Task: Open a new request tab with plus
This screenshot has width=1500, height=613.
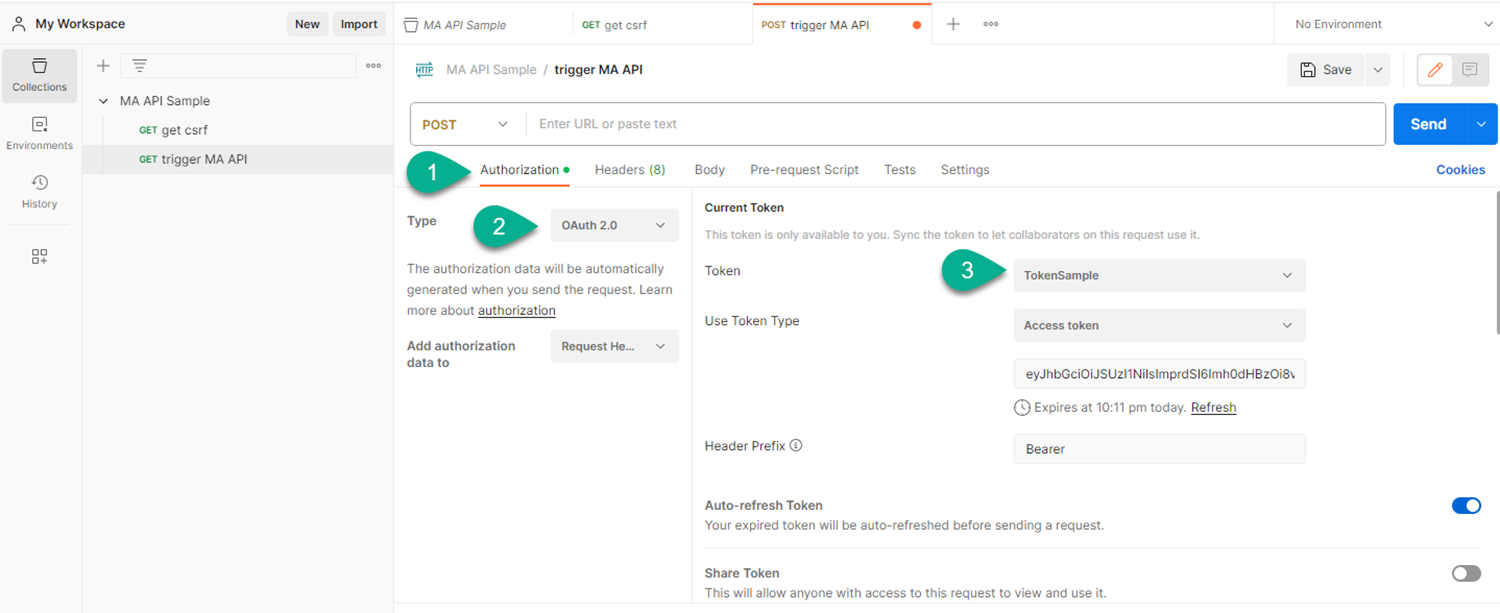Action: [953, 24]
